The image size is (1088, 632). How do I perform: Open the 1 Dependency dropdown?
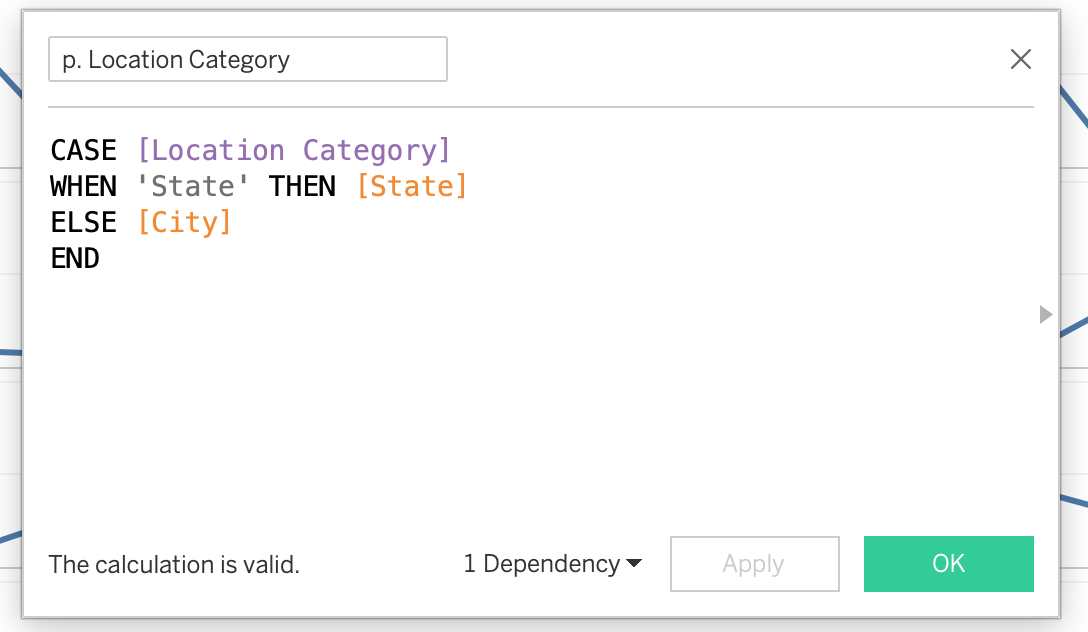click(x=541, y=564)
